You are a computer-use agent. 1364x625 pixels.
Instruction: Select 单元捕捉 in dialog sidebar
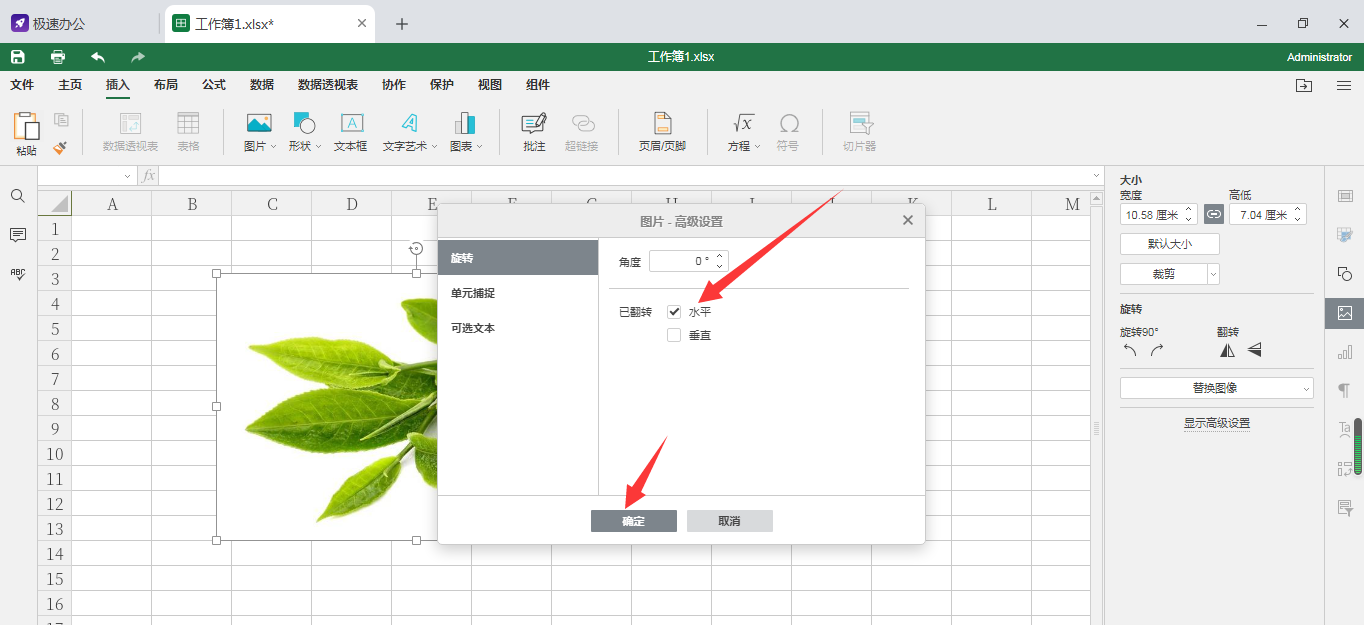(518, 293)
